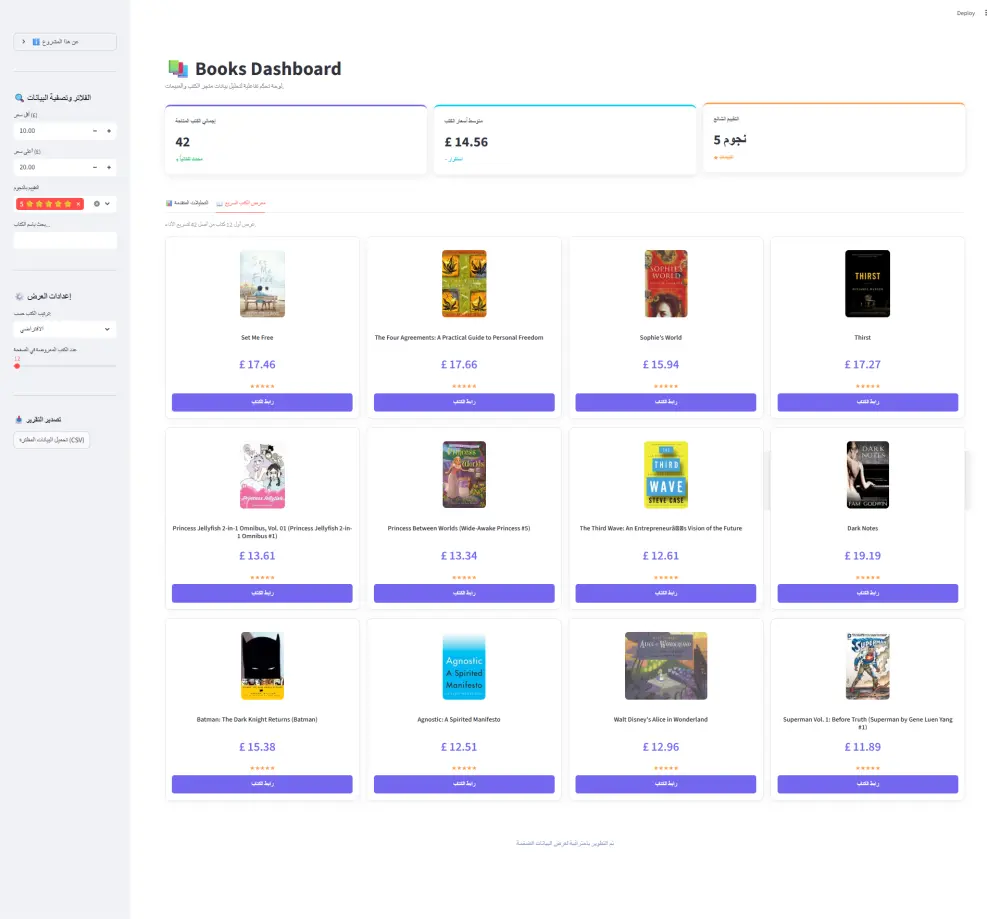
Task: Click the تحميل البيانات المفلترة (CSV) download button
Action: point(52,439)
